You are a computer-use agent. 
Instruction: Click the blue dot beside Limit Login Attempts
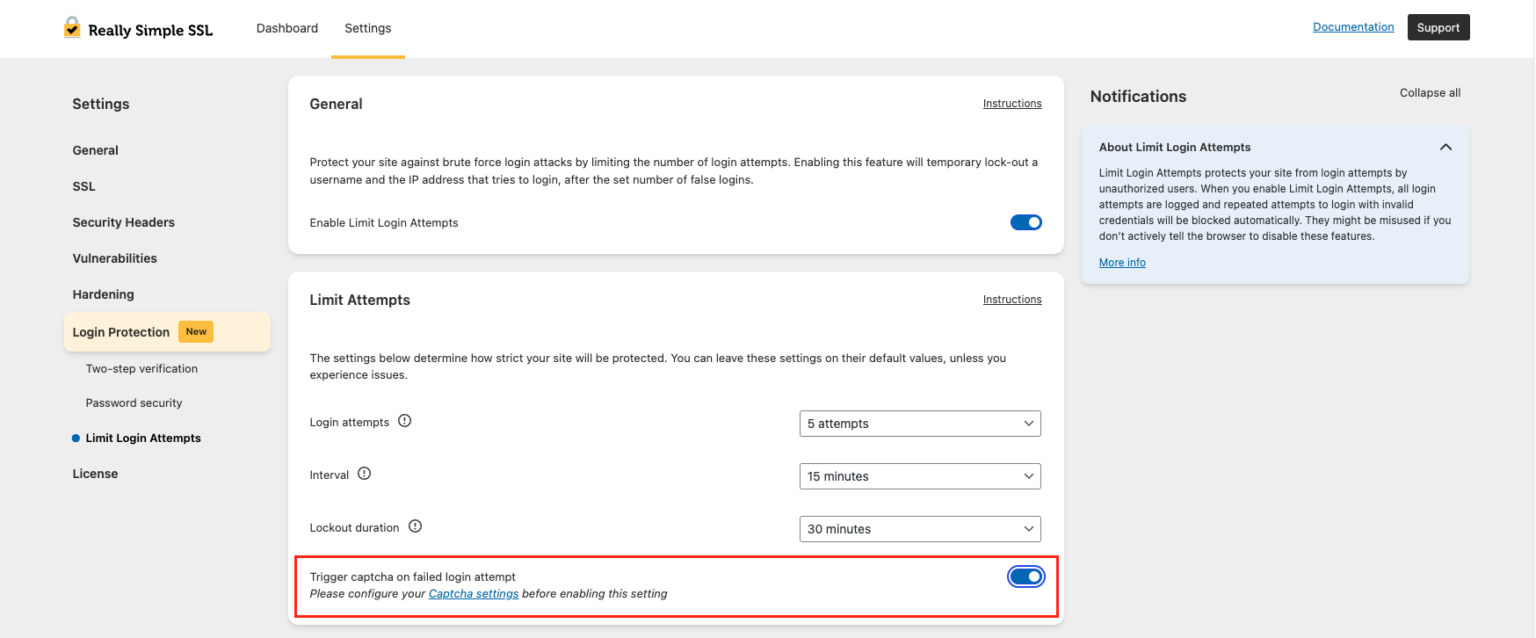pyautogui.click(x=74, y=437)
